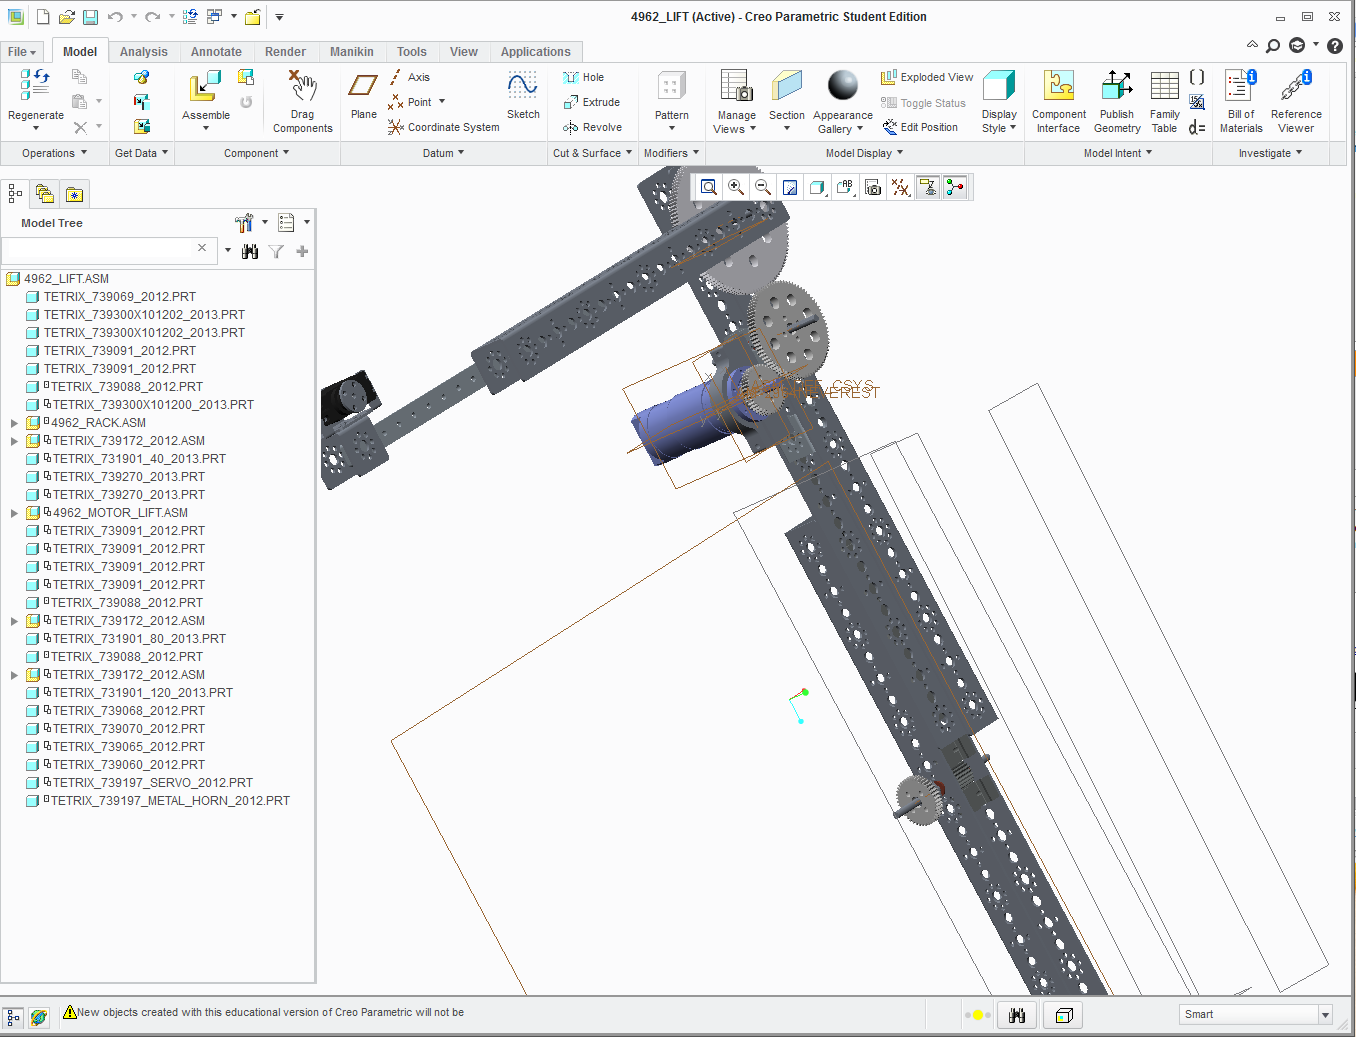
Task: Toggle spin center display
Action: 955,187
